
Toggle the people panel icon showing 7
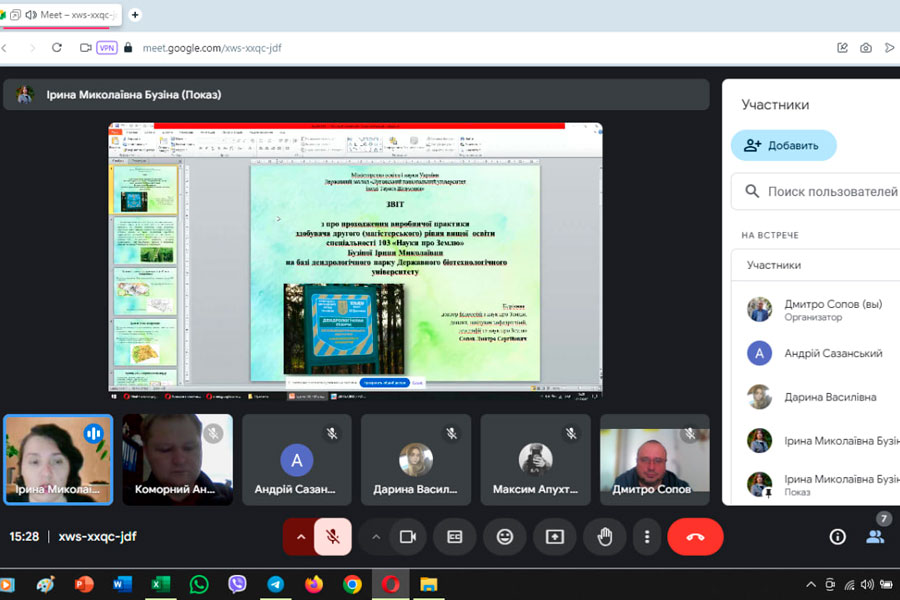(875, 536)
